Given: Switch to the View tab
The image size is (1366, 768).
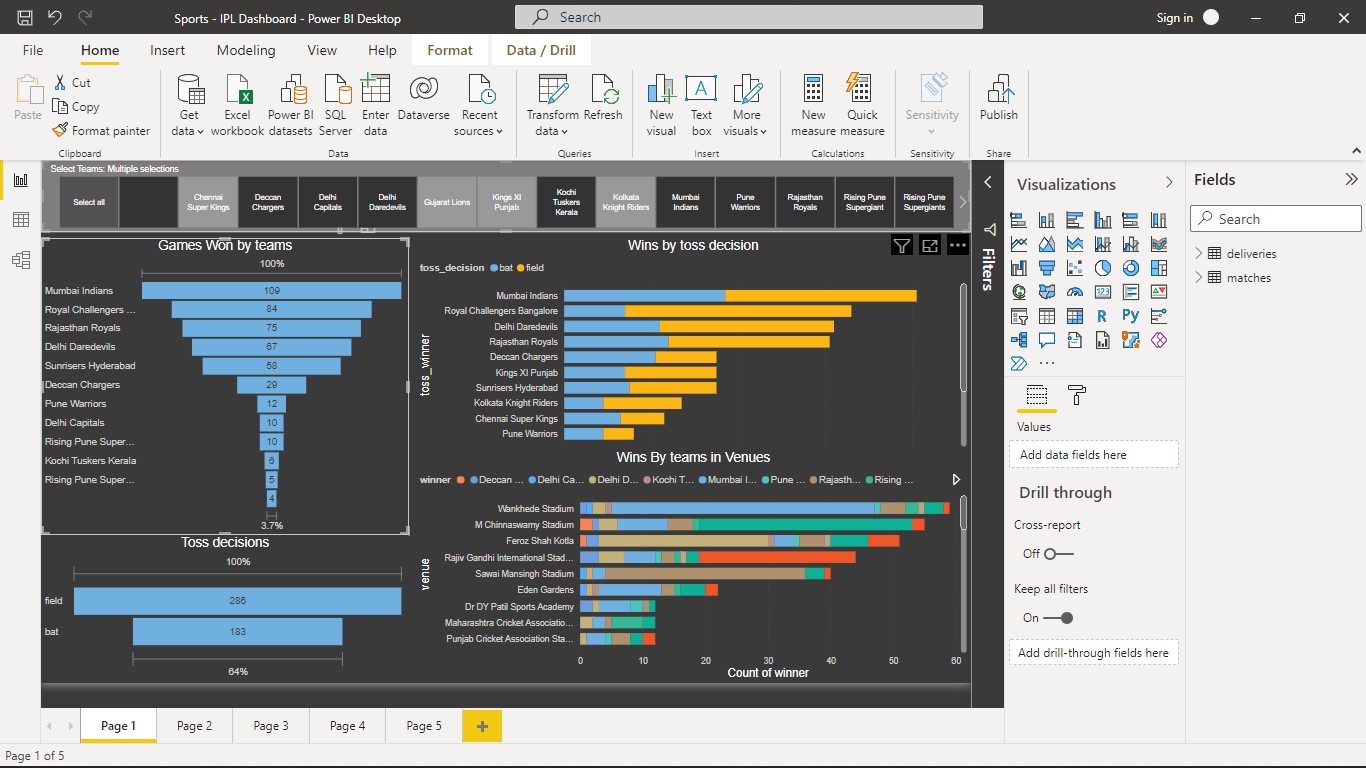Looking at the screenshot, I should [322, 50].
